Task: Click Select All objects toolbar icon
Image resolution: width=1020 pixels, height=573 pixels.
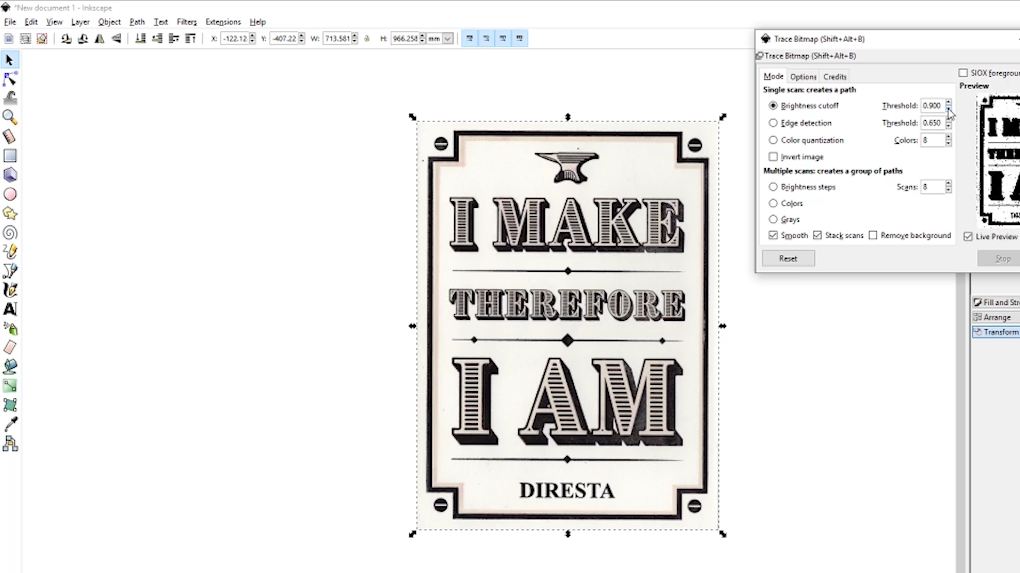Action: tap(8, 38)
